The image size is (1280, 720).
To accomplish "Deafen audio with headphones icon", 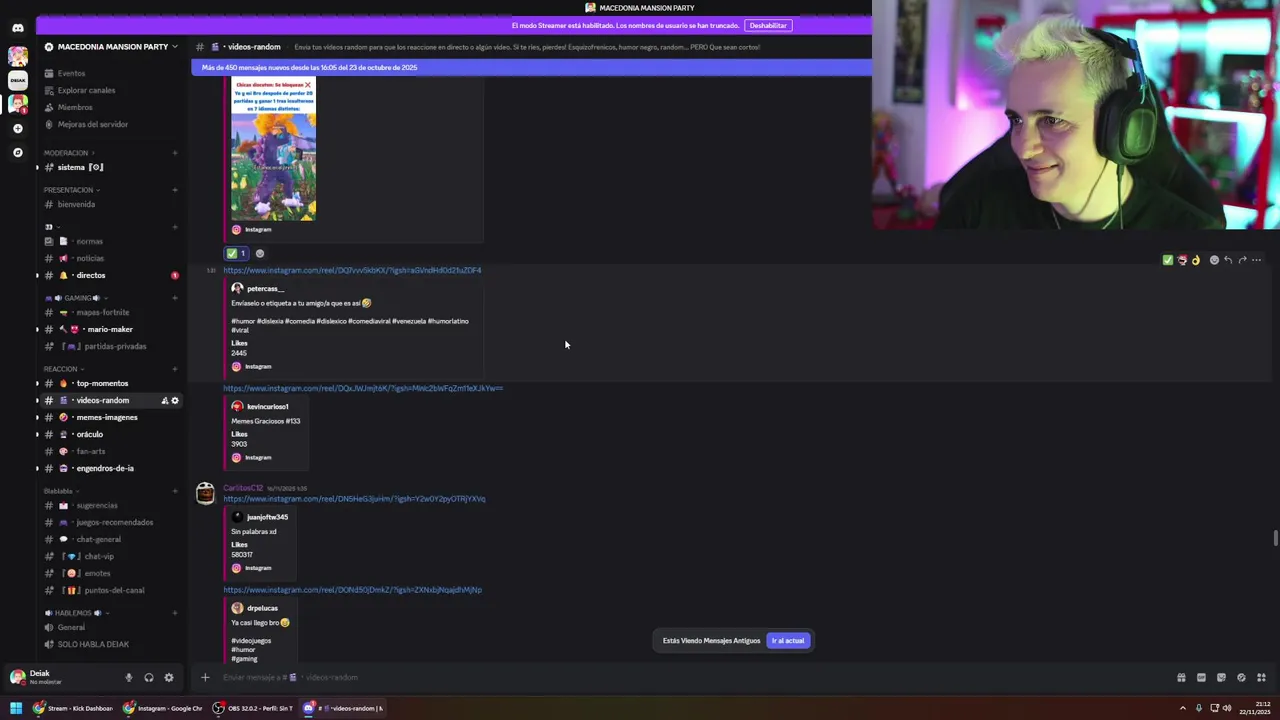I will coord(148,677).
